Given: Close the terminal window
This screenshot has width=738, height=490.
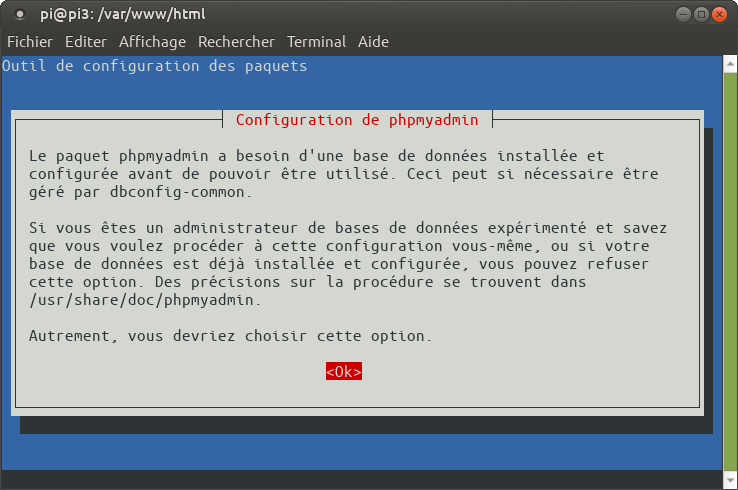Looking at the screenshot, I should click(720, 15).
